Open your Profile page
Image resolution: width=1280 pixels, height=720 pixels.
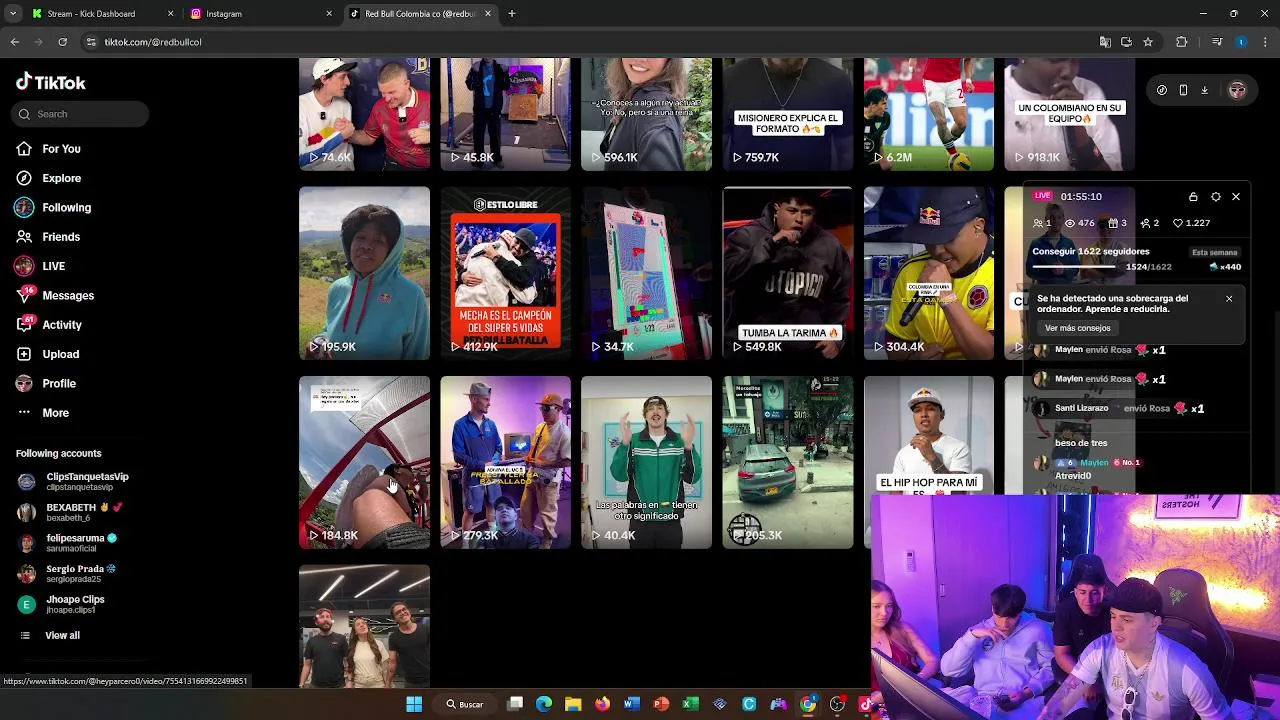pos(46,384)
